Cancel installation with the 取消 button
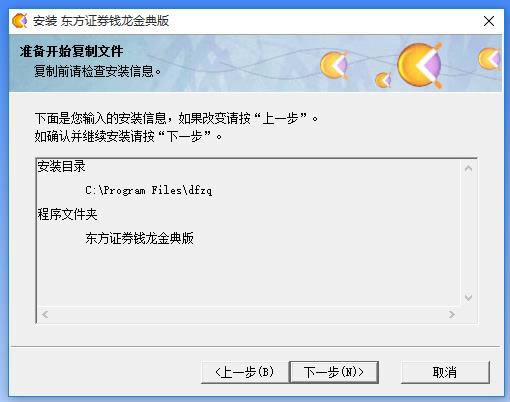The width and height of the screenshot is (510, 402). (x=445, y=372)
